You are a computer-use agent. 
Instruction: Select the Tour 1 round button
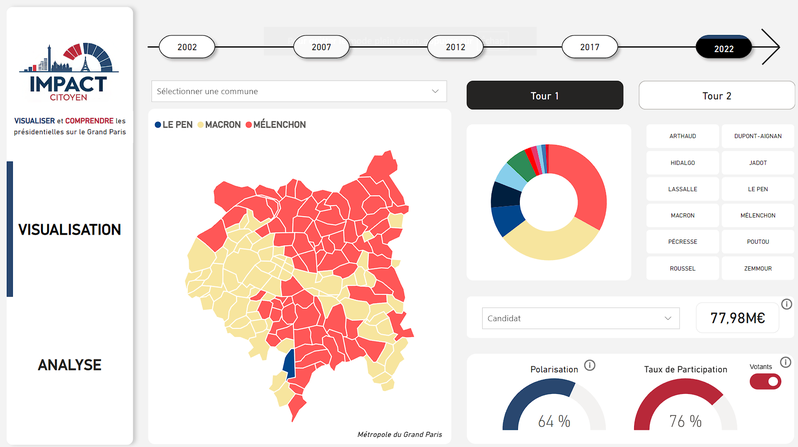click(545, 95)
